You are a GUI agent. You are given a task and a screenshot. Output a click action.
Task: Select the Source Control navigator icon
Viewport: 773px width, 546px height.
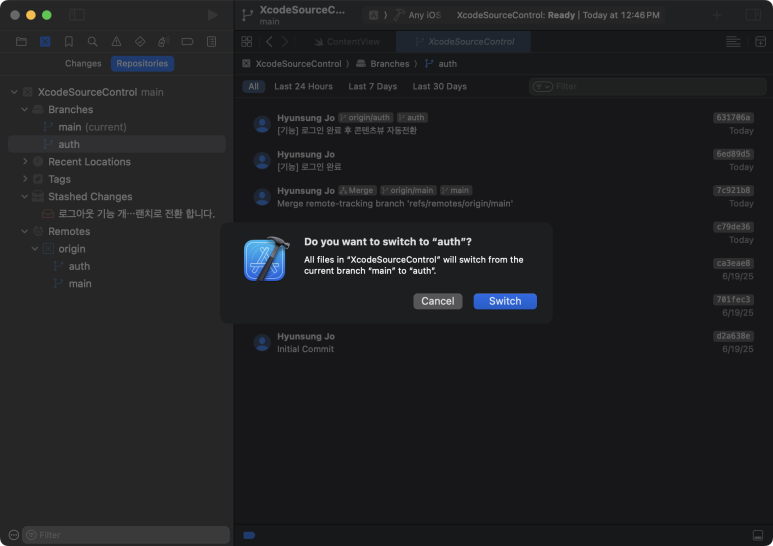pyautogui.click(x=45, y=42)
